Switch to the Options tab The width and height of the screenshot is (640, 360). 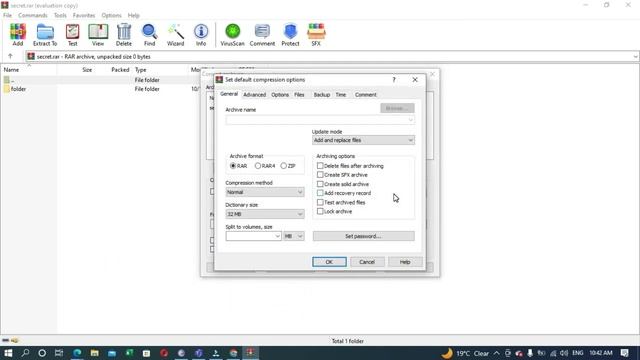pos(280,95)
